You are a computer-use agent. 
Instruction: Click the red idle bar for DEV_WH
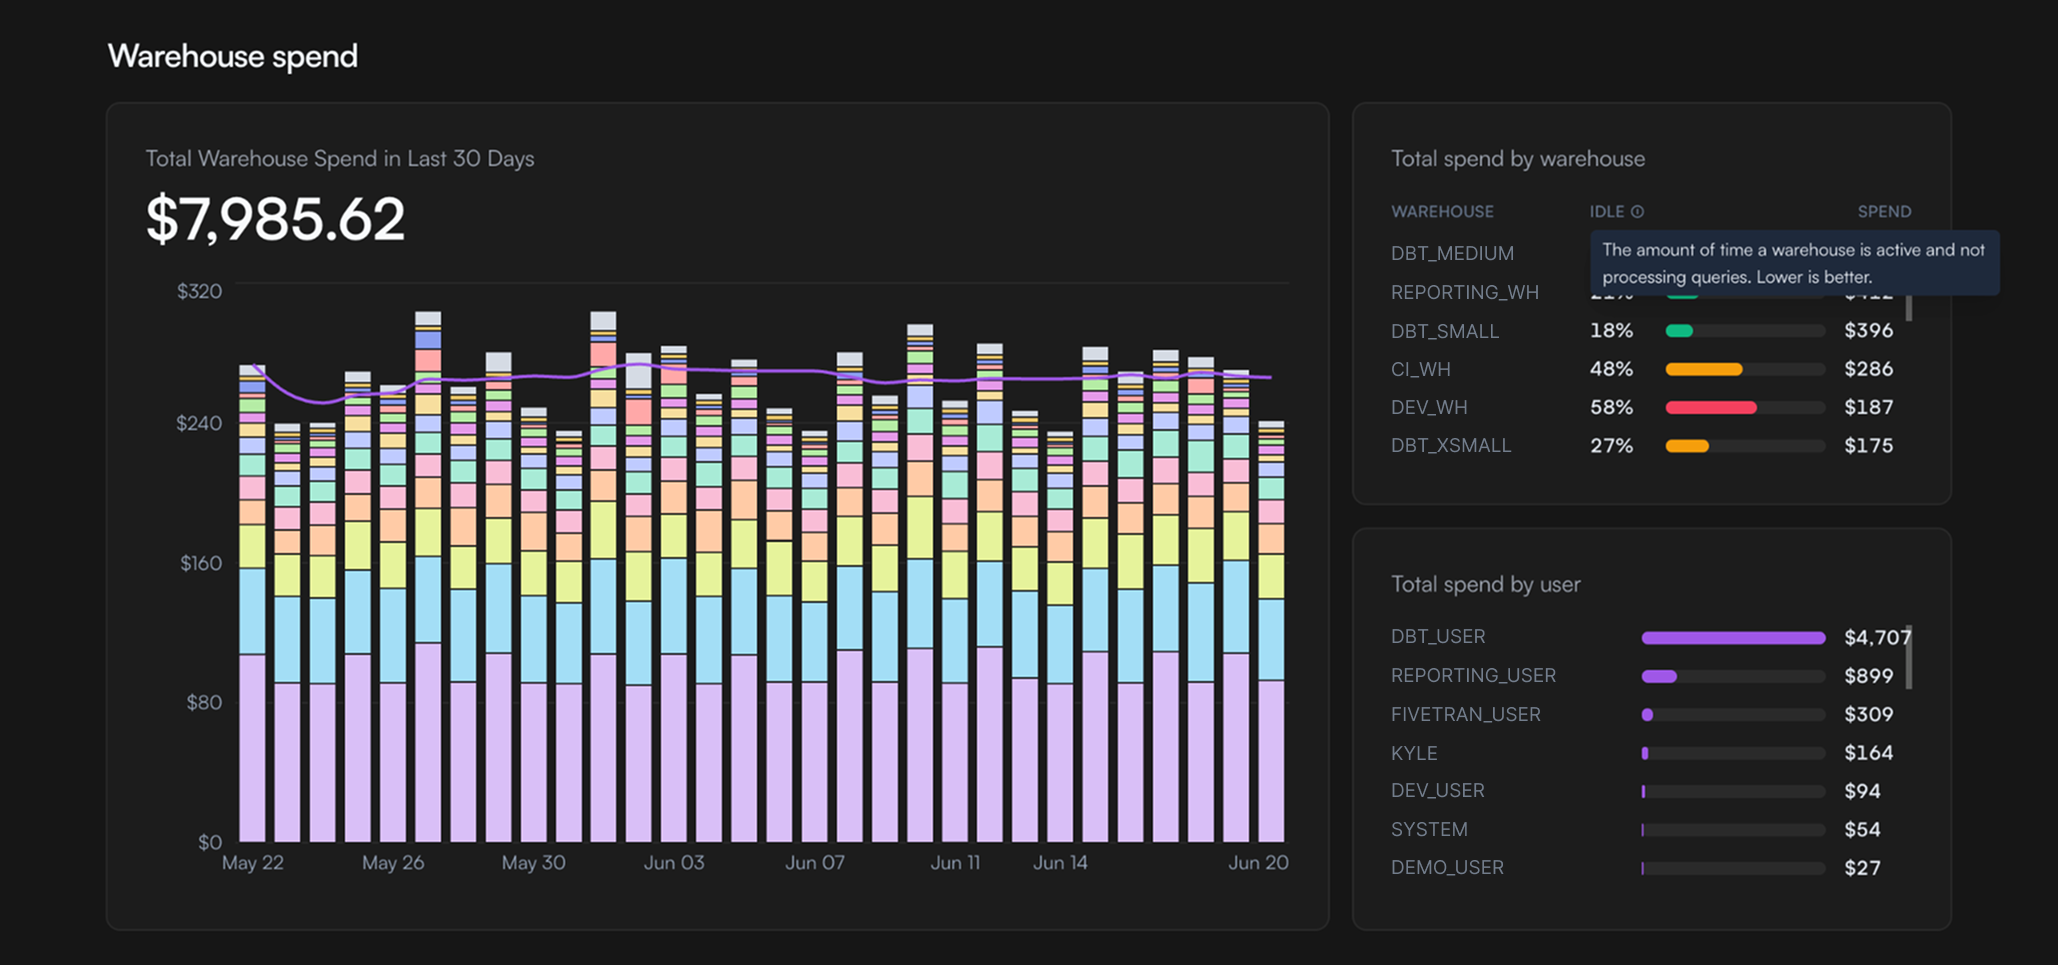1711,407
